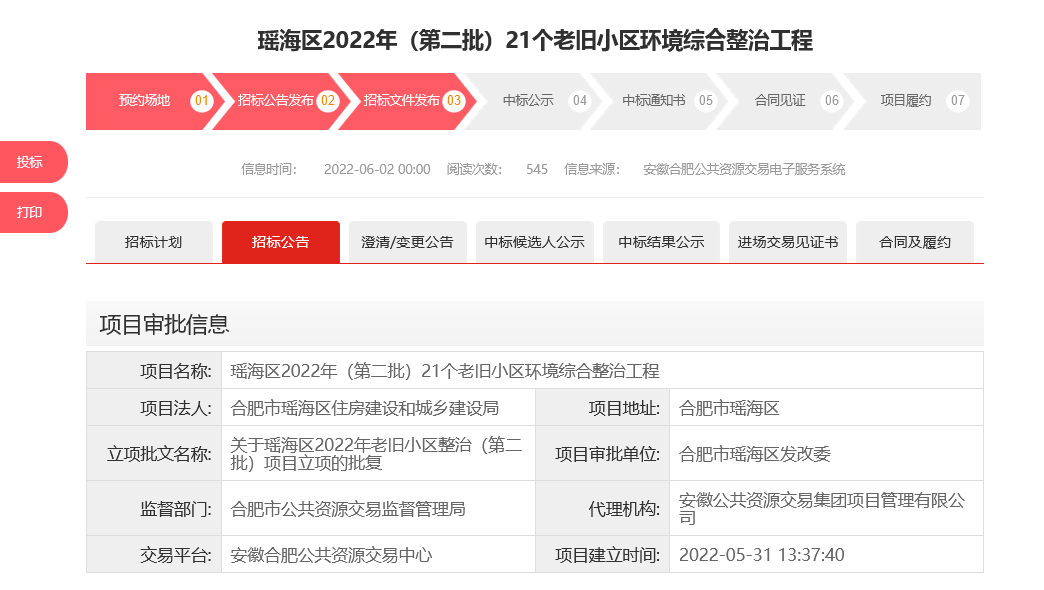Select the 预约场地 step 01

150,101
